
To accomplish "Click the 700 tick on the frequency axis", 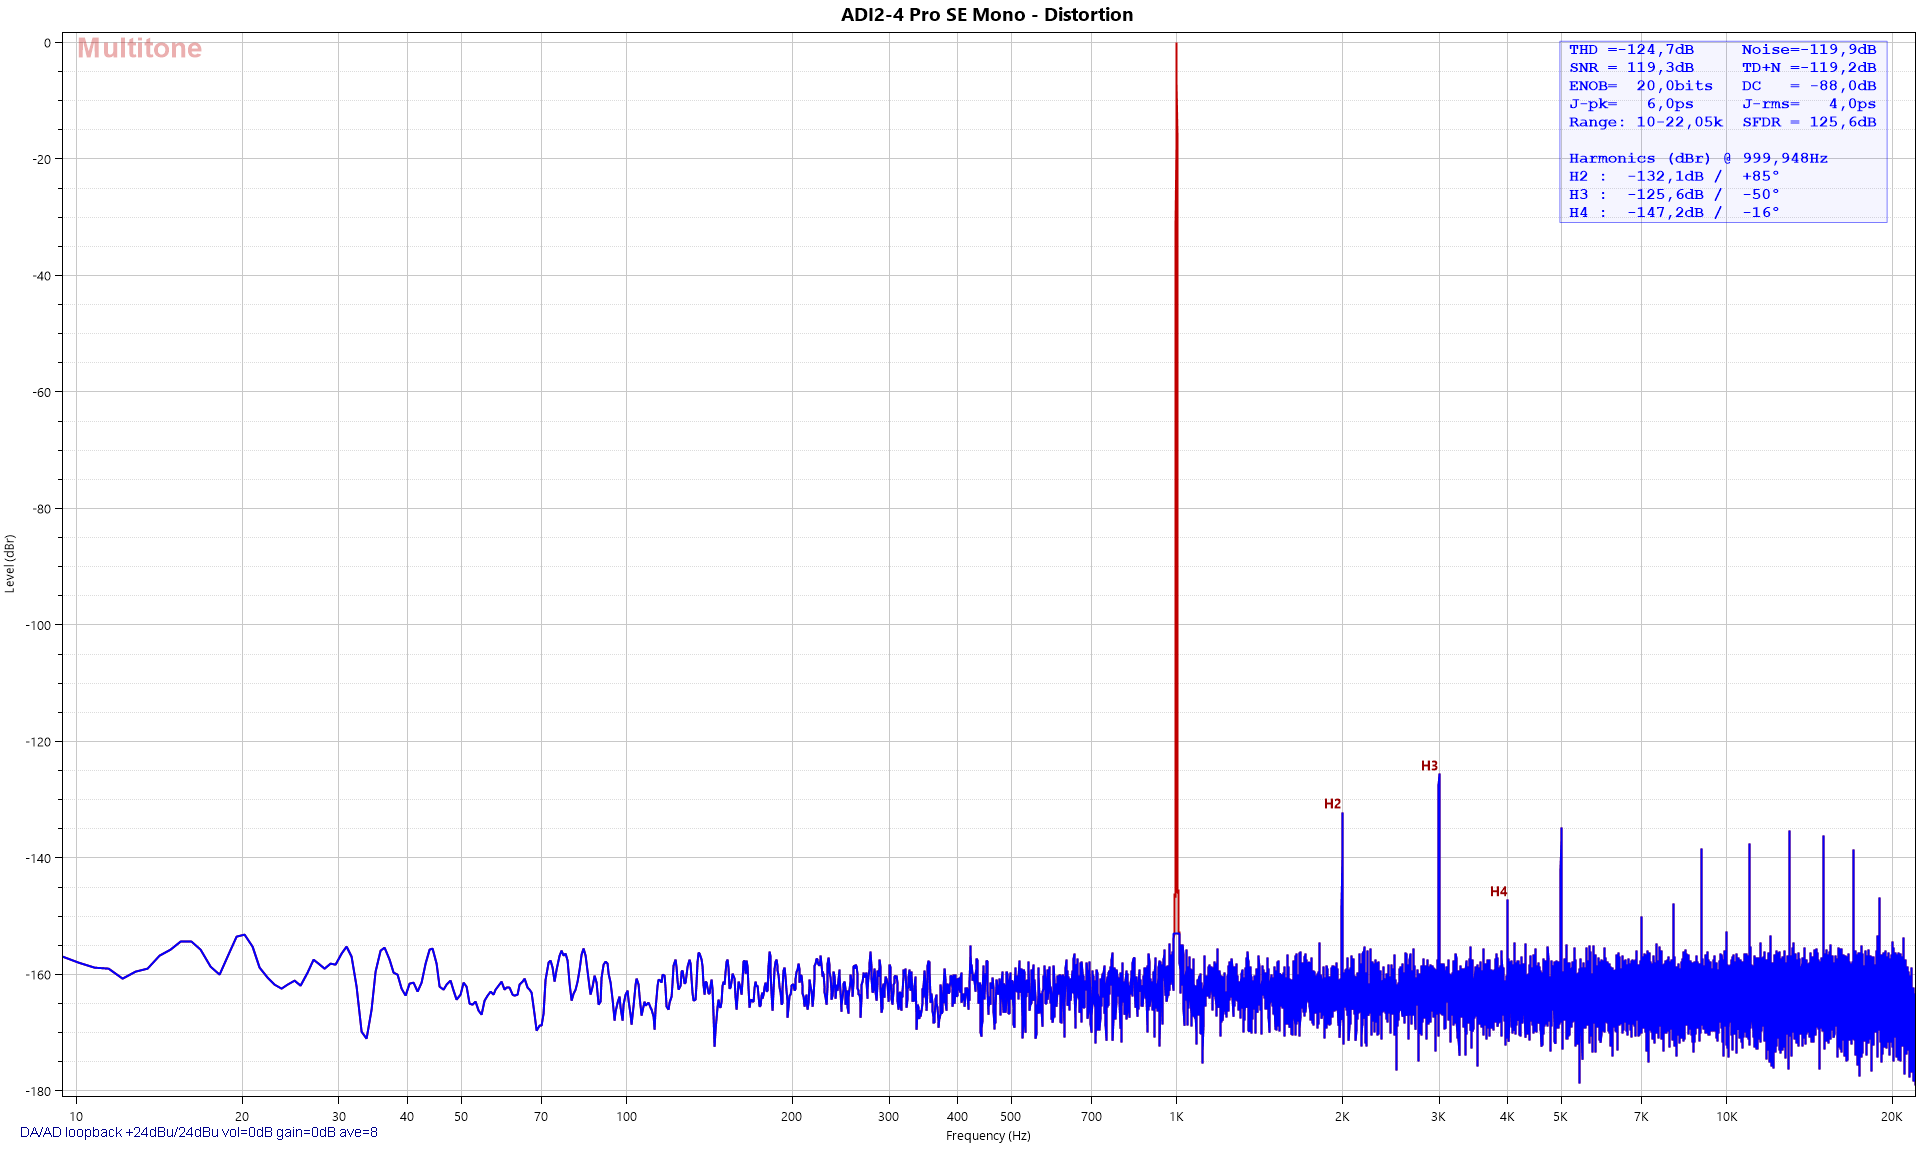I will 1091,1117.
